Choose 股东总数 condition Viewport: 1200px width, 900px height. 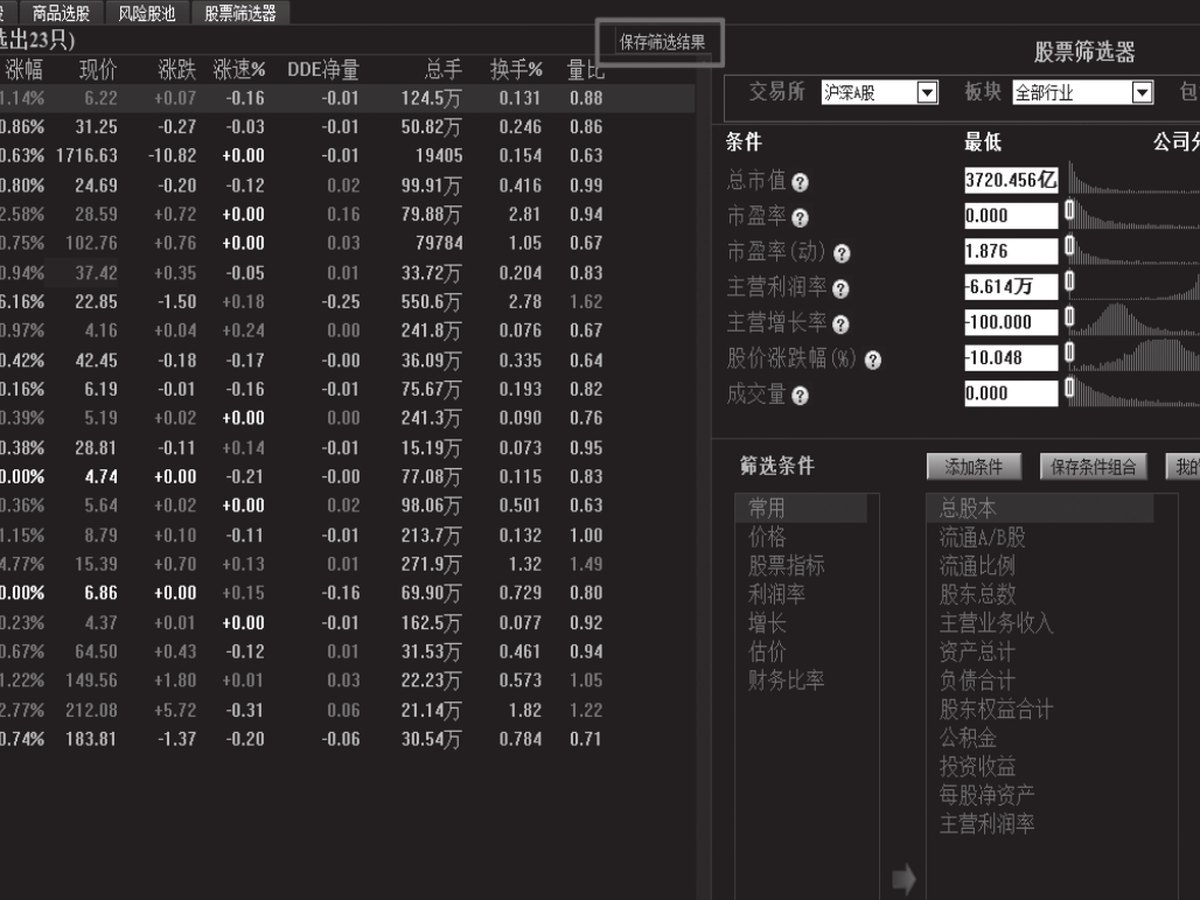(x=978, y=595)
